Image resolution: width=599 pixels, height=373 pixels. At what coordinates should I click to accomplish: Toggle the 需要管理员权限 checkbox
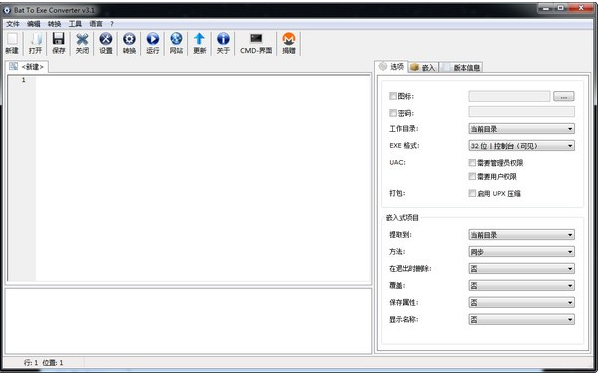(x=472, y=162)
